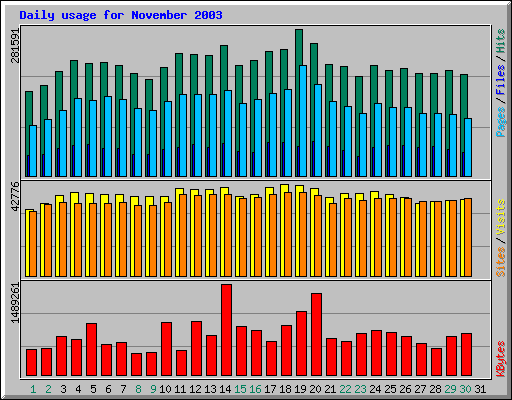Select day label 22 on the axis
Image resolution: width=512 pixels, height=400 pixels.
click(x=345, y=389)
